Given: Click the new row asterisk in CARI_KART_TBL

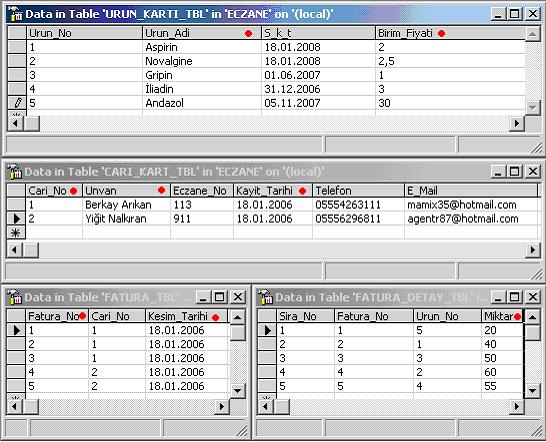Looking at the screenshot, I should (16, 232).
